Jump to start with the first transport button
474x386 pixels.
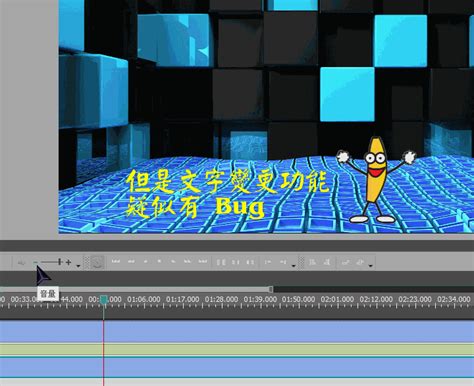coord(116,262)
